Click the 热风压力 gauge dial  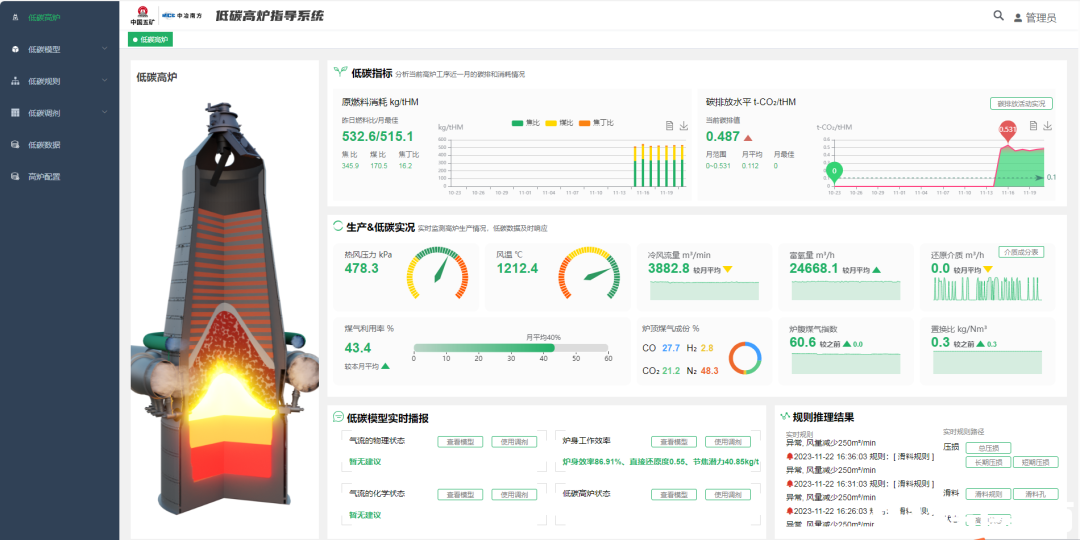pyautogui.click(x=437, y=273)
